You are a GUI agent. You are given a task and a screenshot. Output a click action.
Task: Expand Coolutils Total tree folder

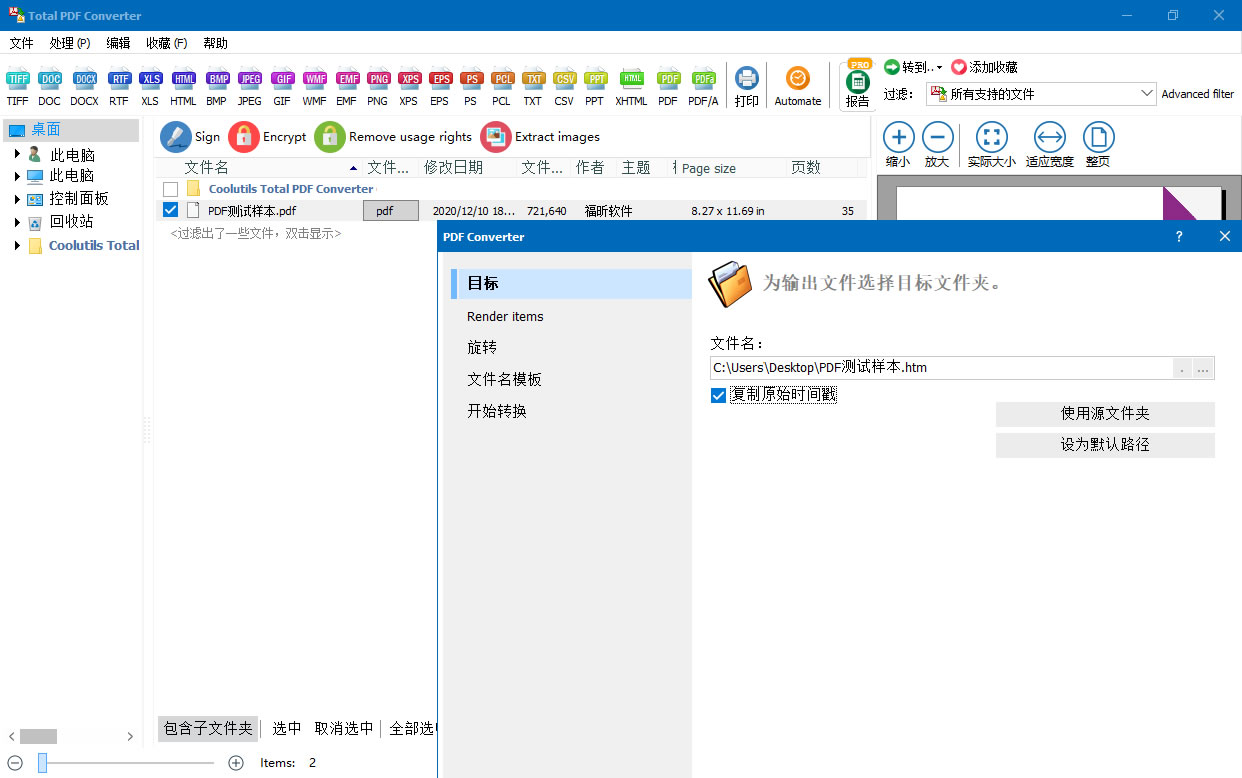[x=17, y=245]
